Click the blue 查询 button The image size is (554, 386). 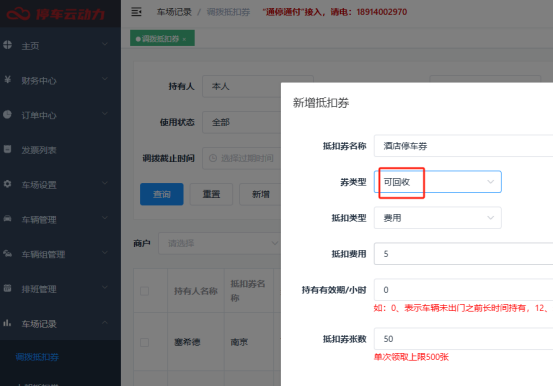pyautogui.click(x=162, y=194)
